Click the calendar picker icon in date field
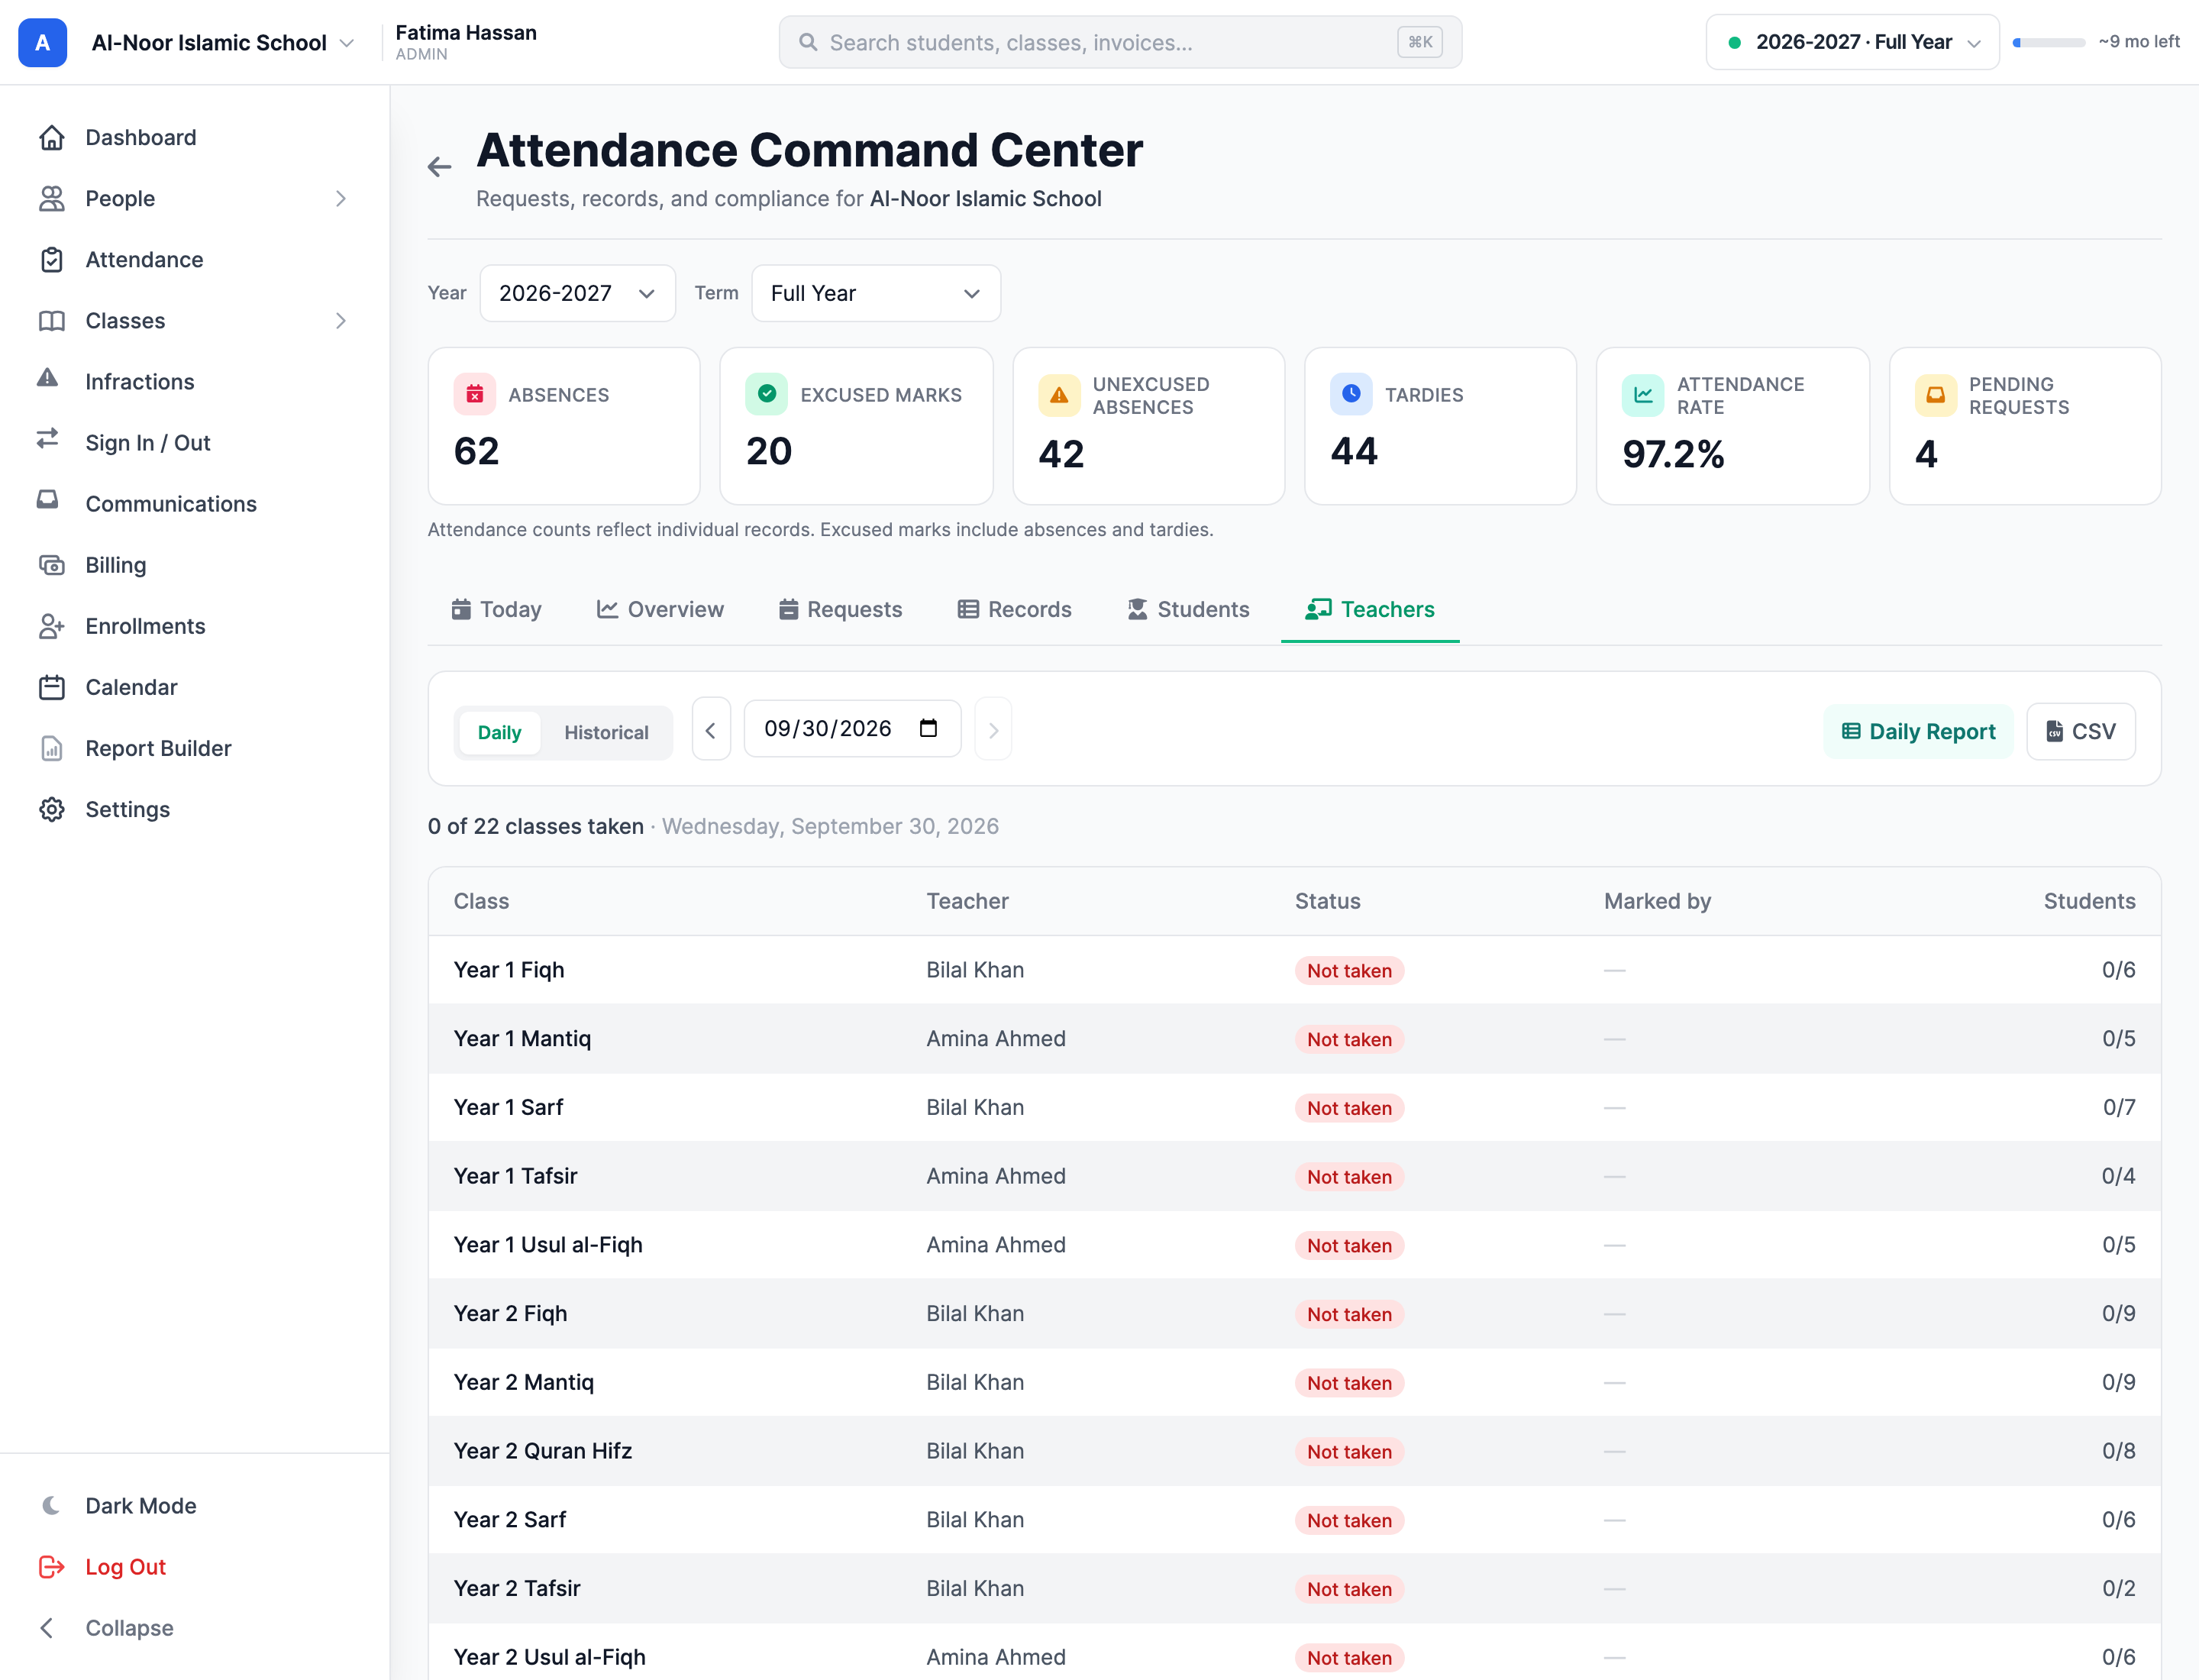This screenshot has width=2199, height=1680. (929, 728)
